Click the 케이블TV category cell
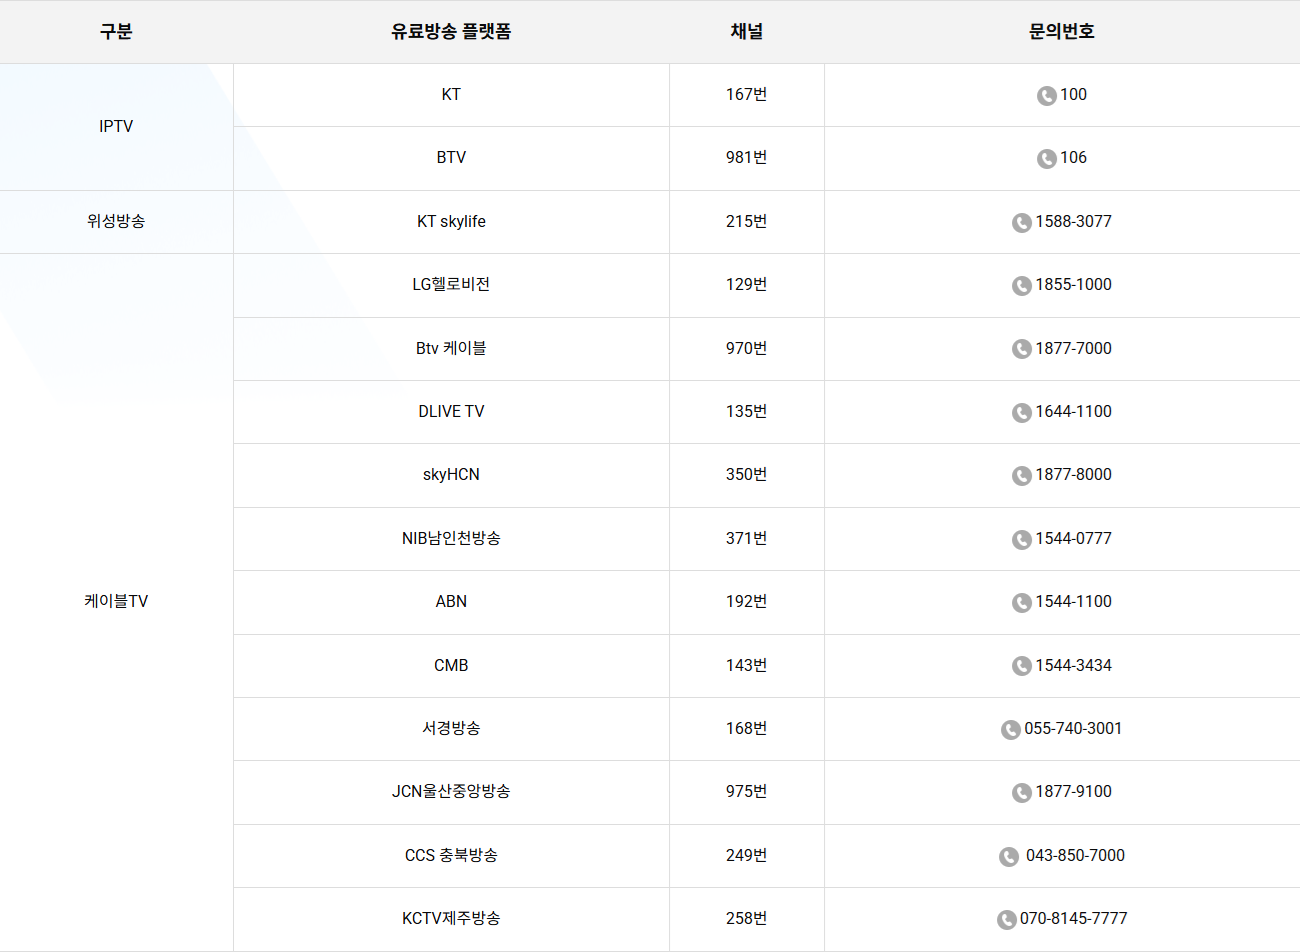 (116, 602)
